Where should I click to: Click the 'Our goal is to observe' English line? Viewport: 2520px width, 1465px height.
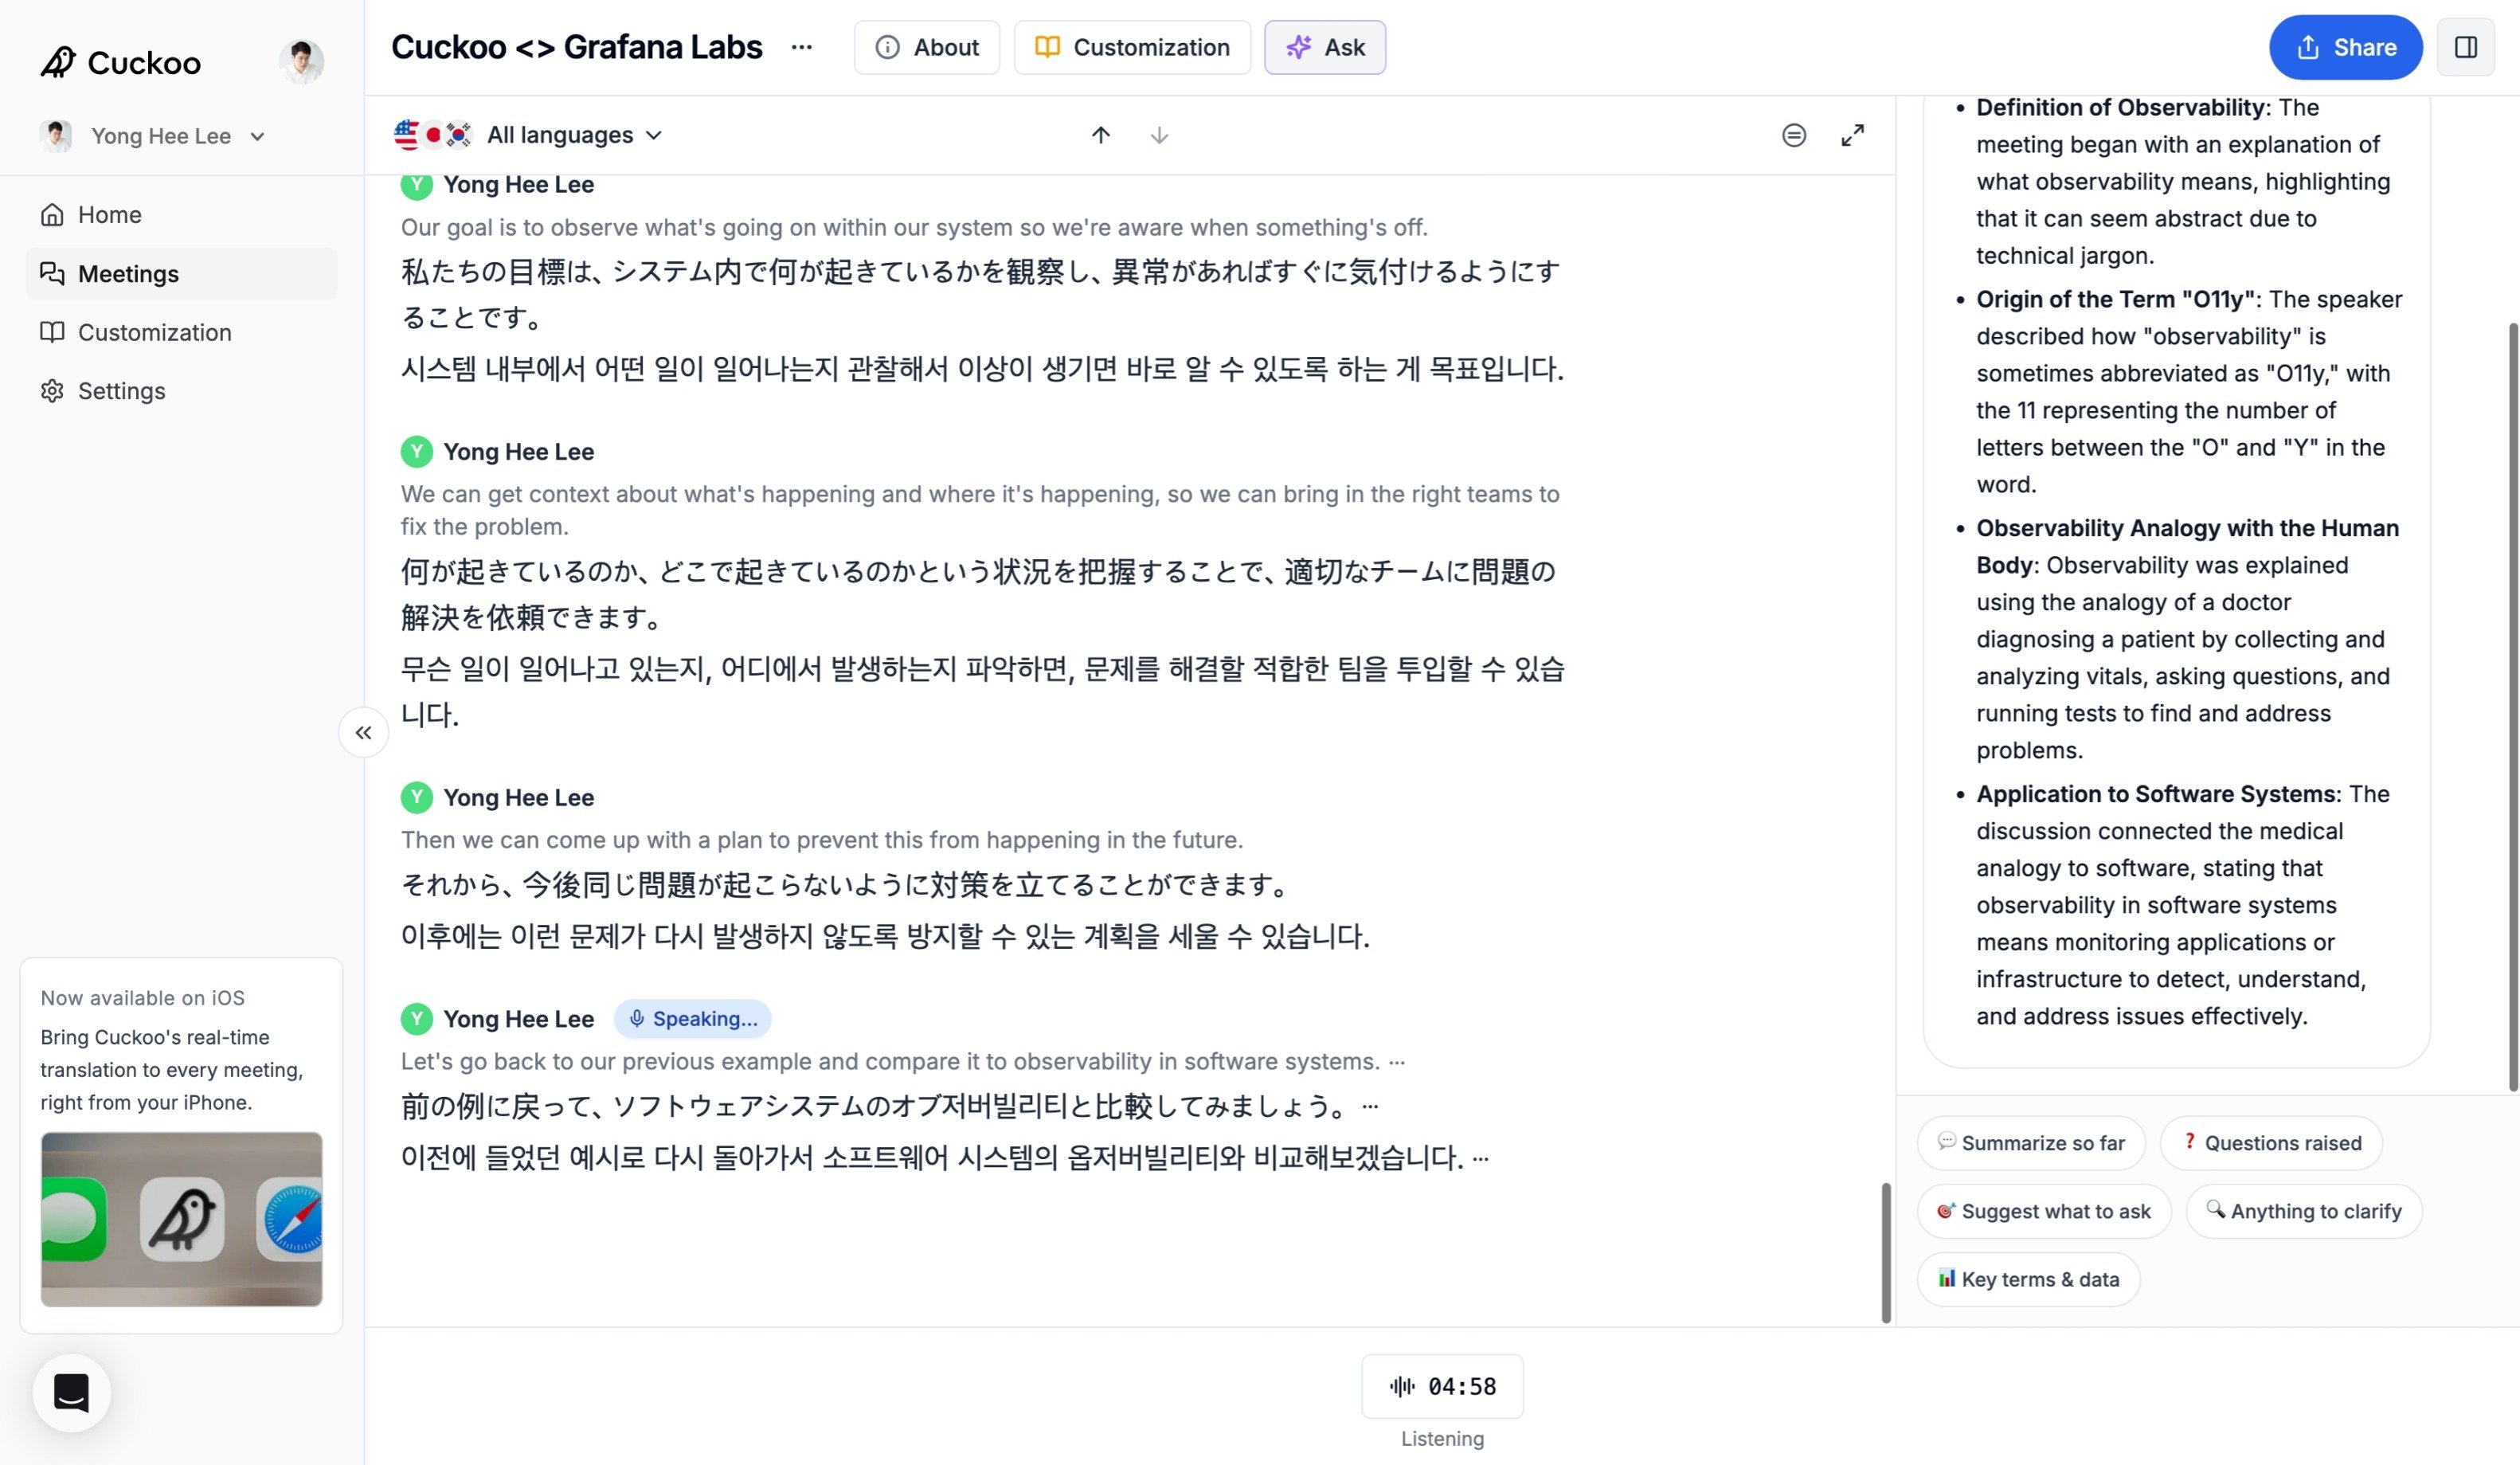914,227
